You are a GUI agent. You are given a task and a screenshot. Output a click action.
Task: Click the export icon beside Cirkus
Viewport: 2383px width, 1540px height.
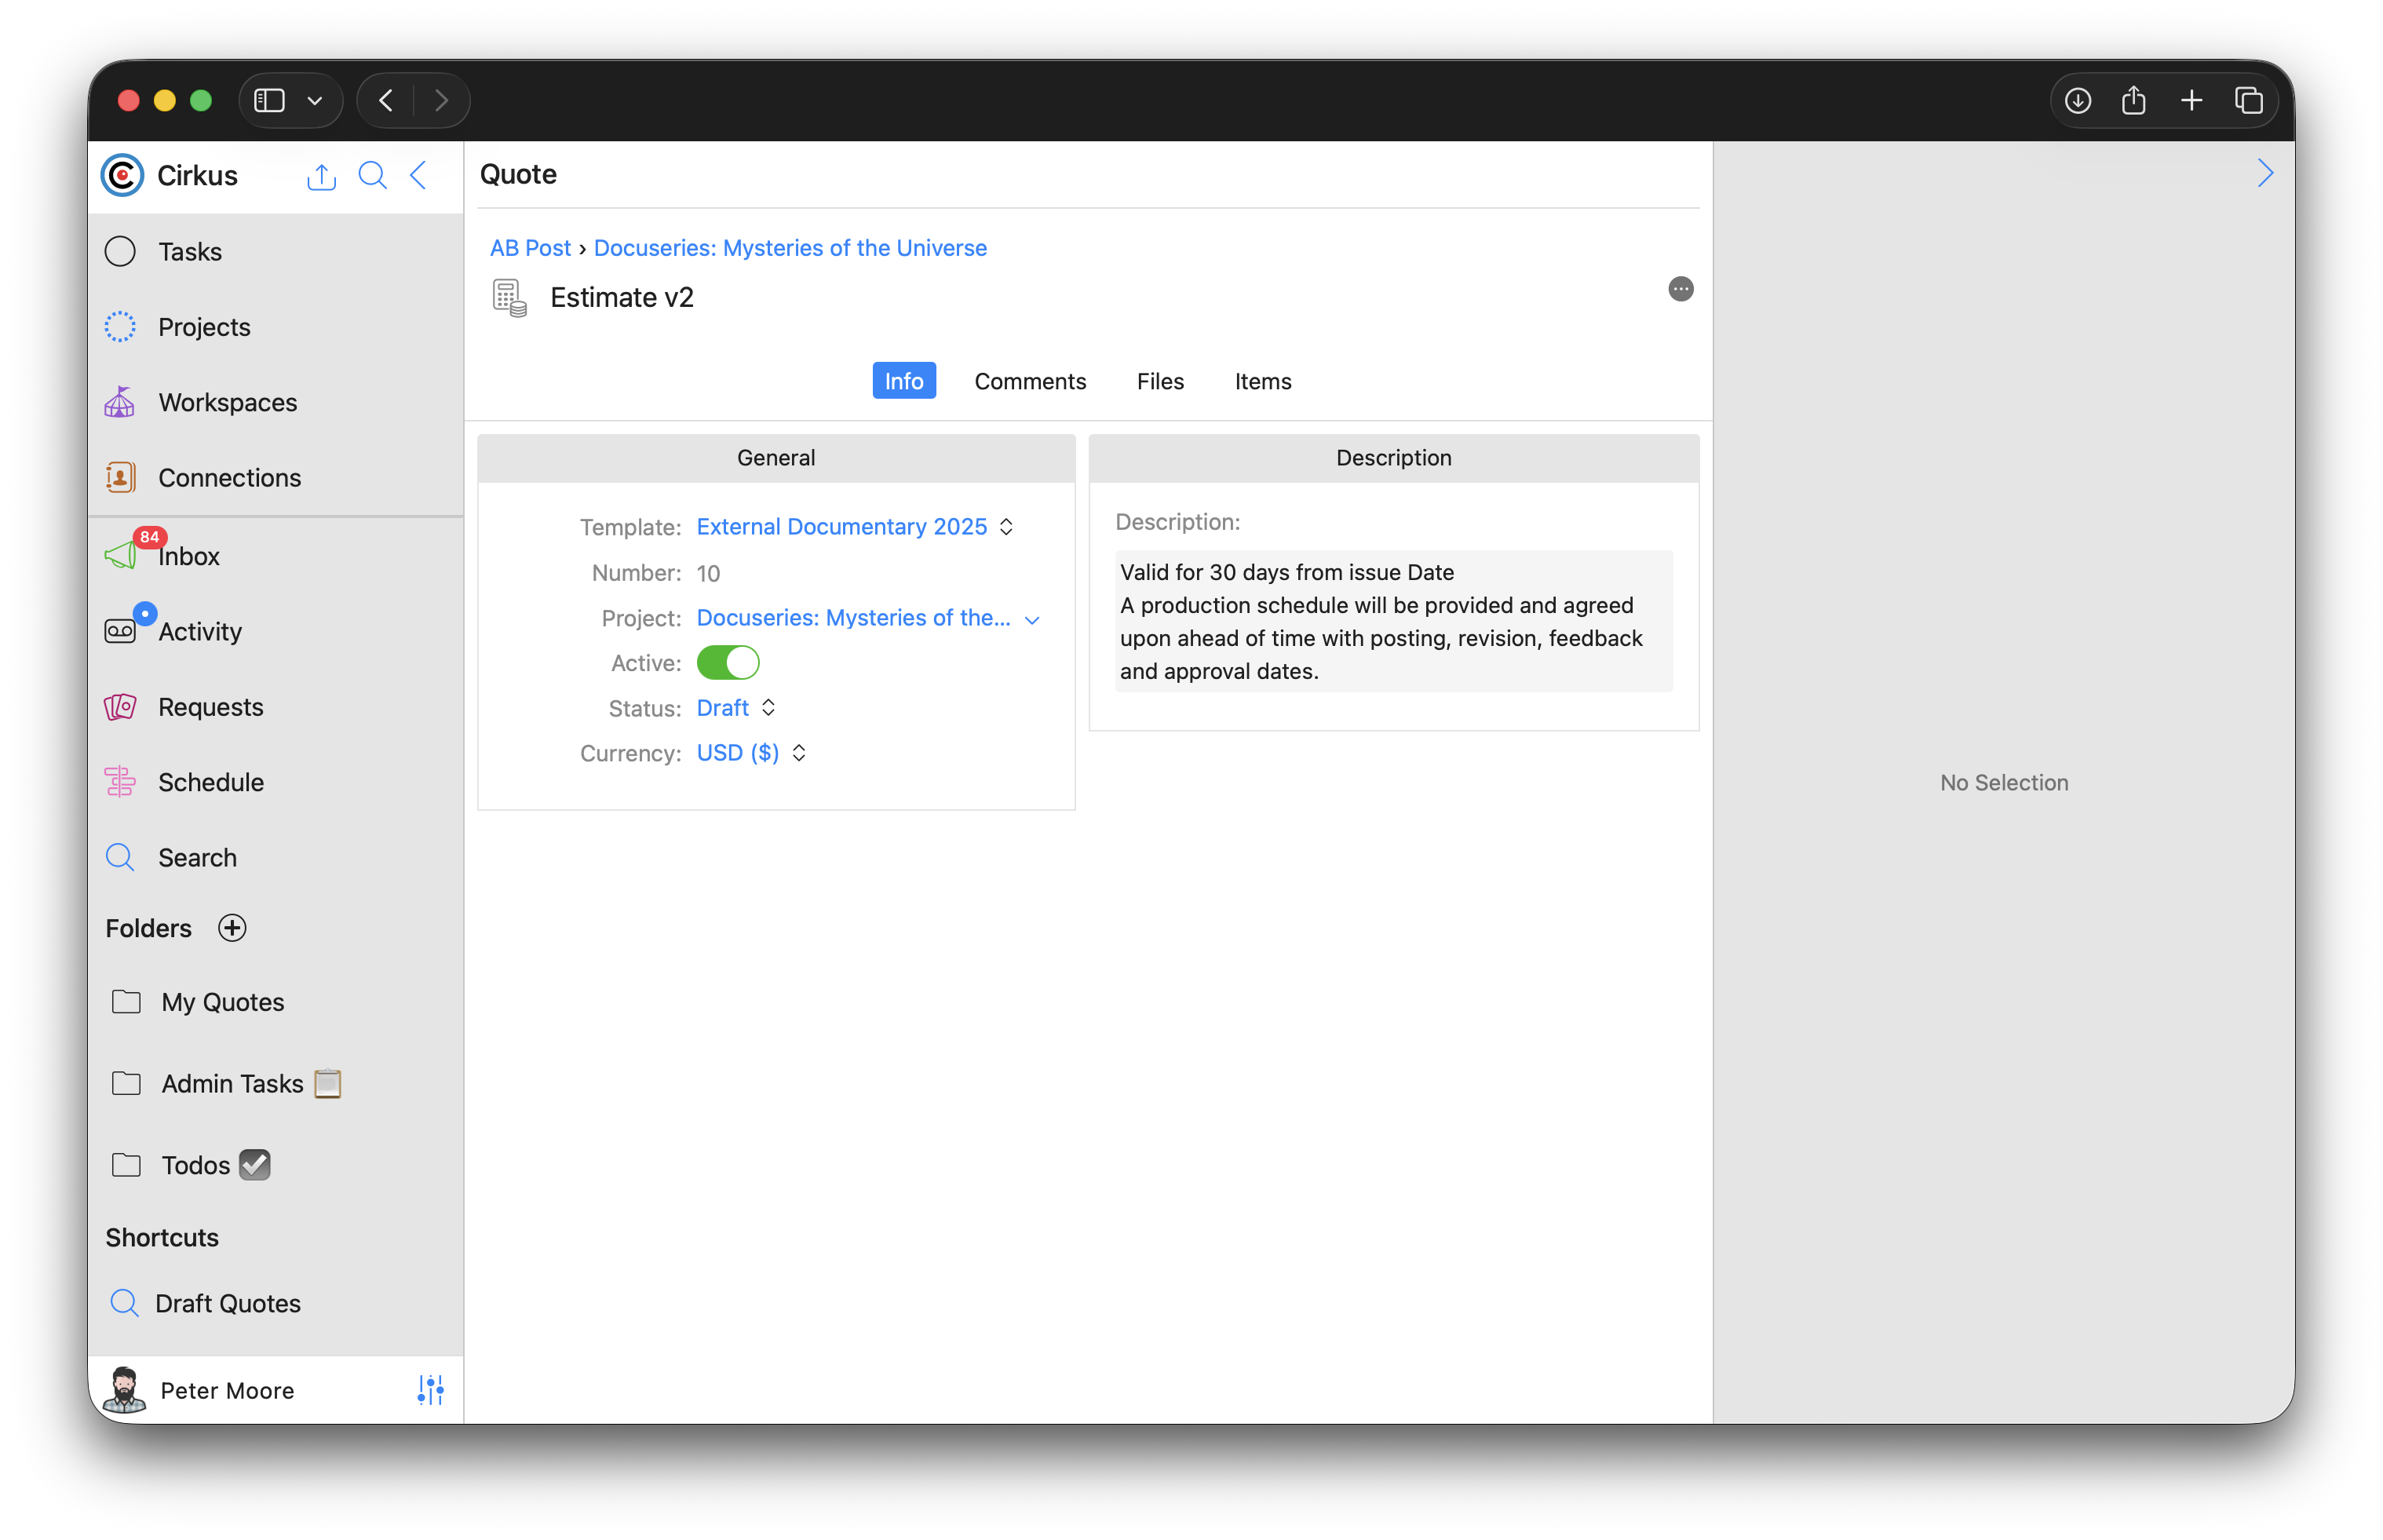point(321,176)
